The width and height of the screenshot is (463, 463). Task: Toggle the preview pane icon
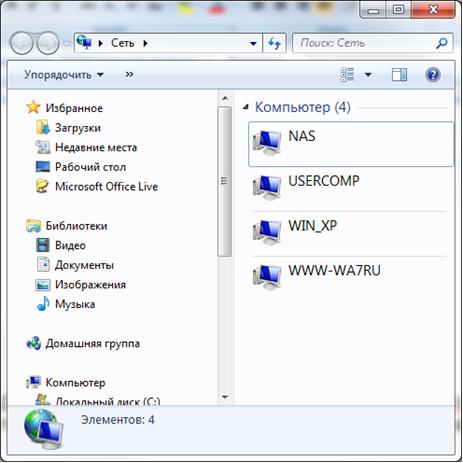coord(399,75)
